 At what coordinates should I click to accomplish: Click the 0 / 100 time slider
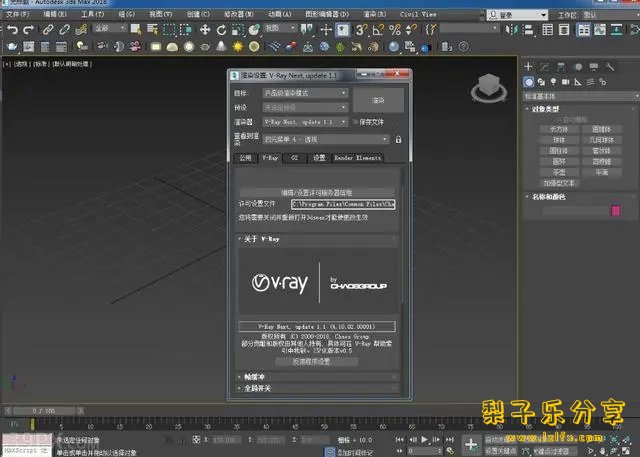pos(44,411)
